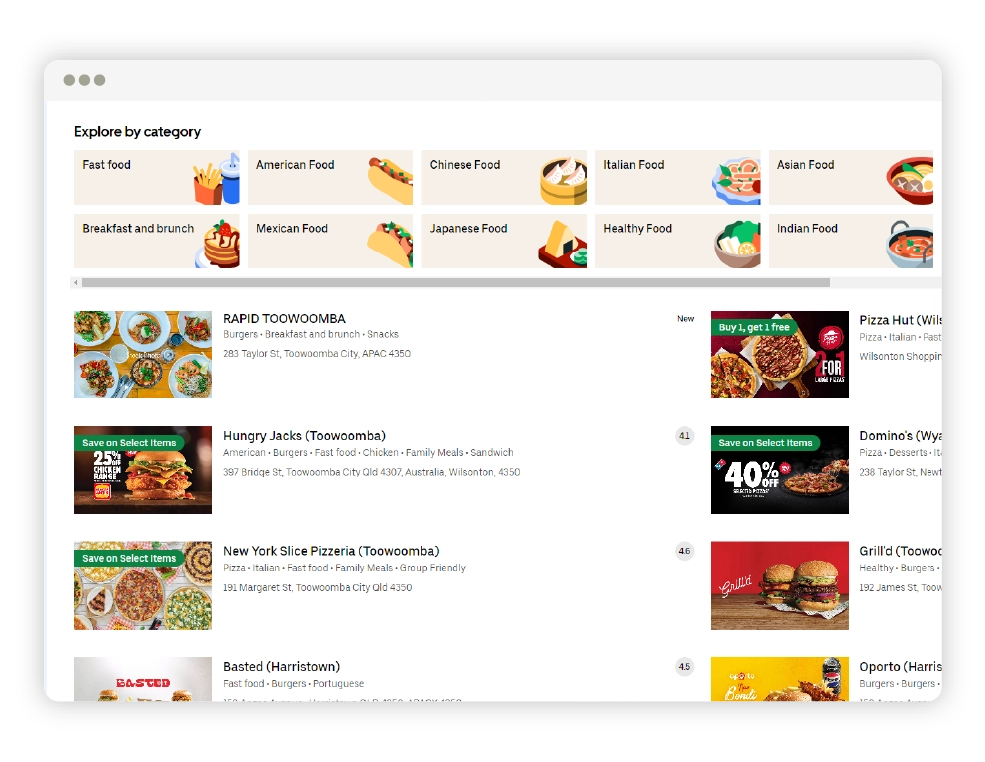
Task: Open the Healthy Food salad tile
Action: point(678,241)
